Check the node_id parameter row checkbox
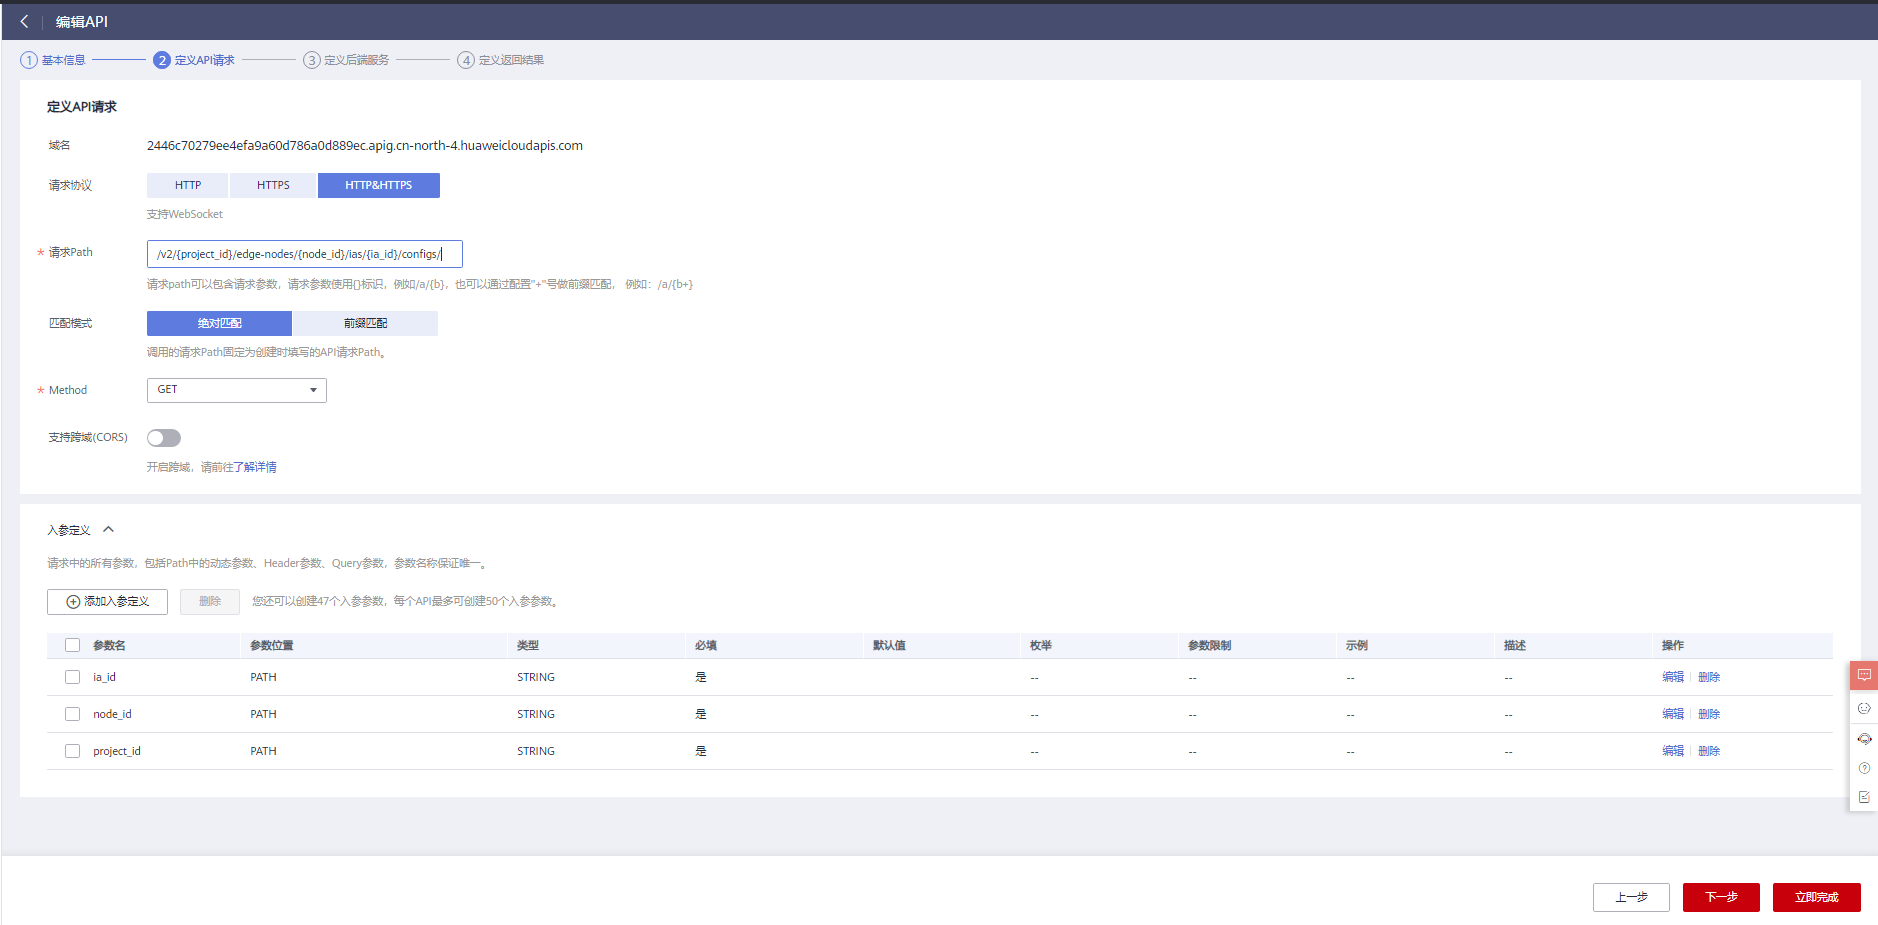This screenshot has height=925, width=1878. click(72, 714)
